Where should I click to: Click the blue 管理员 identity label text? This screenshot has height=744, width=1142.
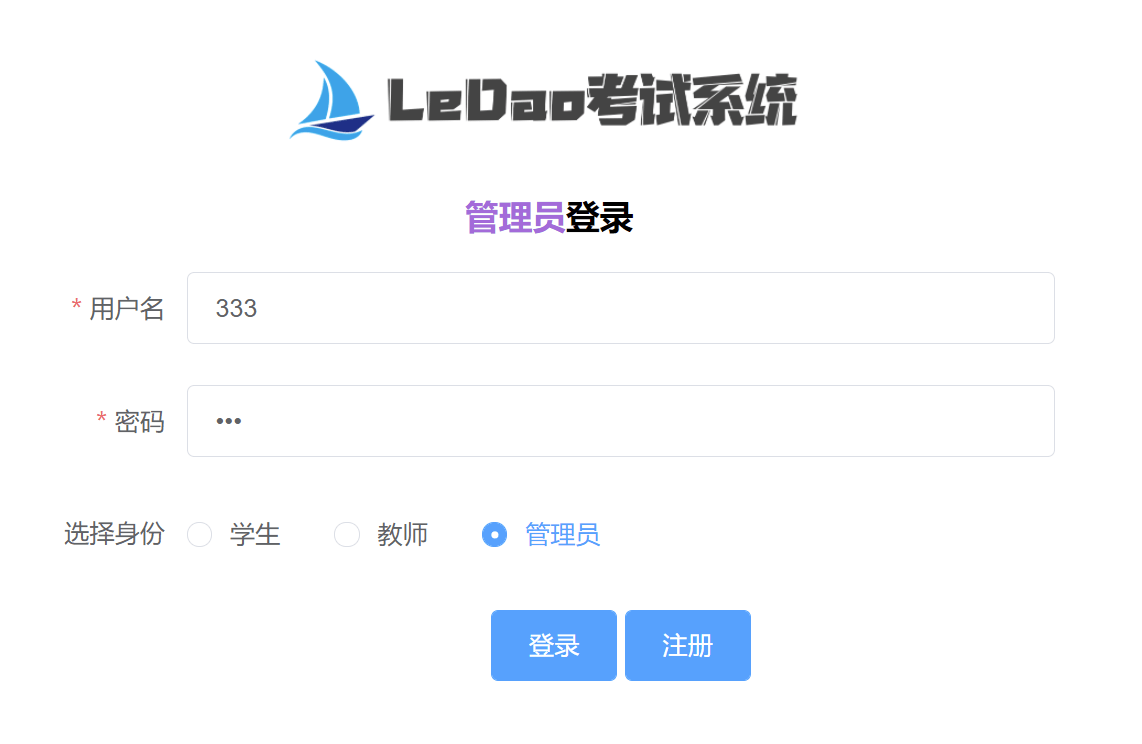(562, 534)
